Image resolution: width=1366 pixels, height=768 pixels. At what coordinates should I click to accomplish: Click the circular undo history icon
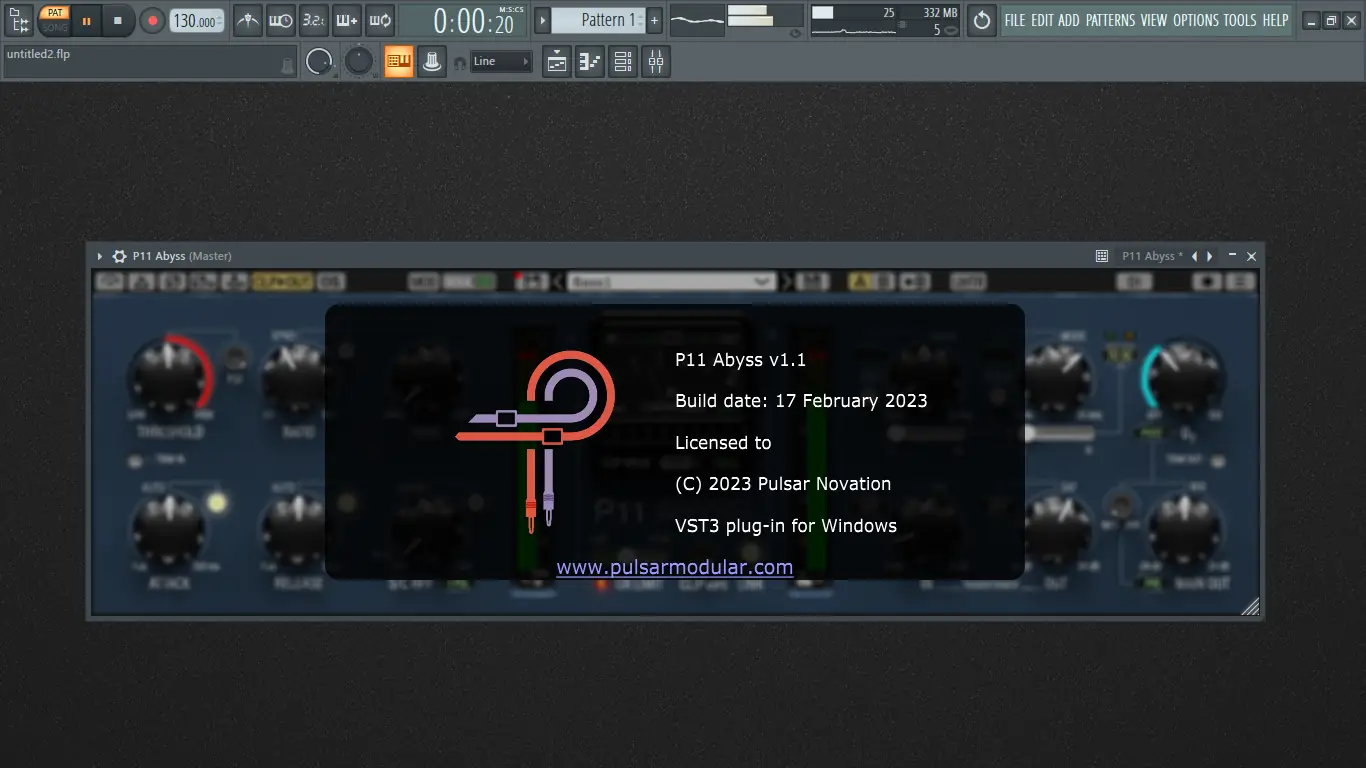pos(982,20)
